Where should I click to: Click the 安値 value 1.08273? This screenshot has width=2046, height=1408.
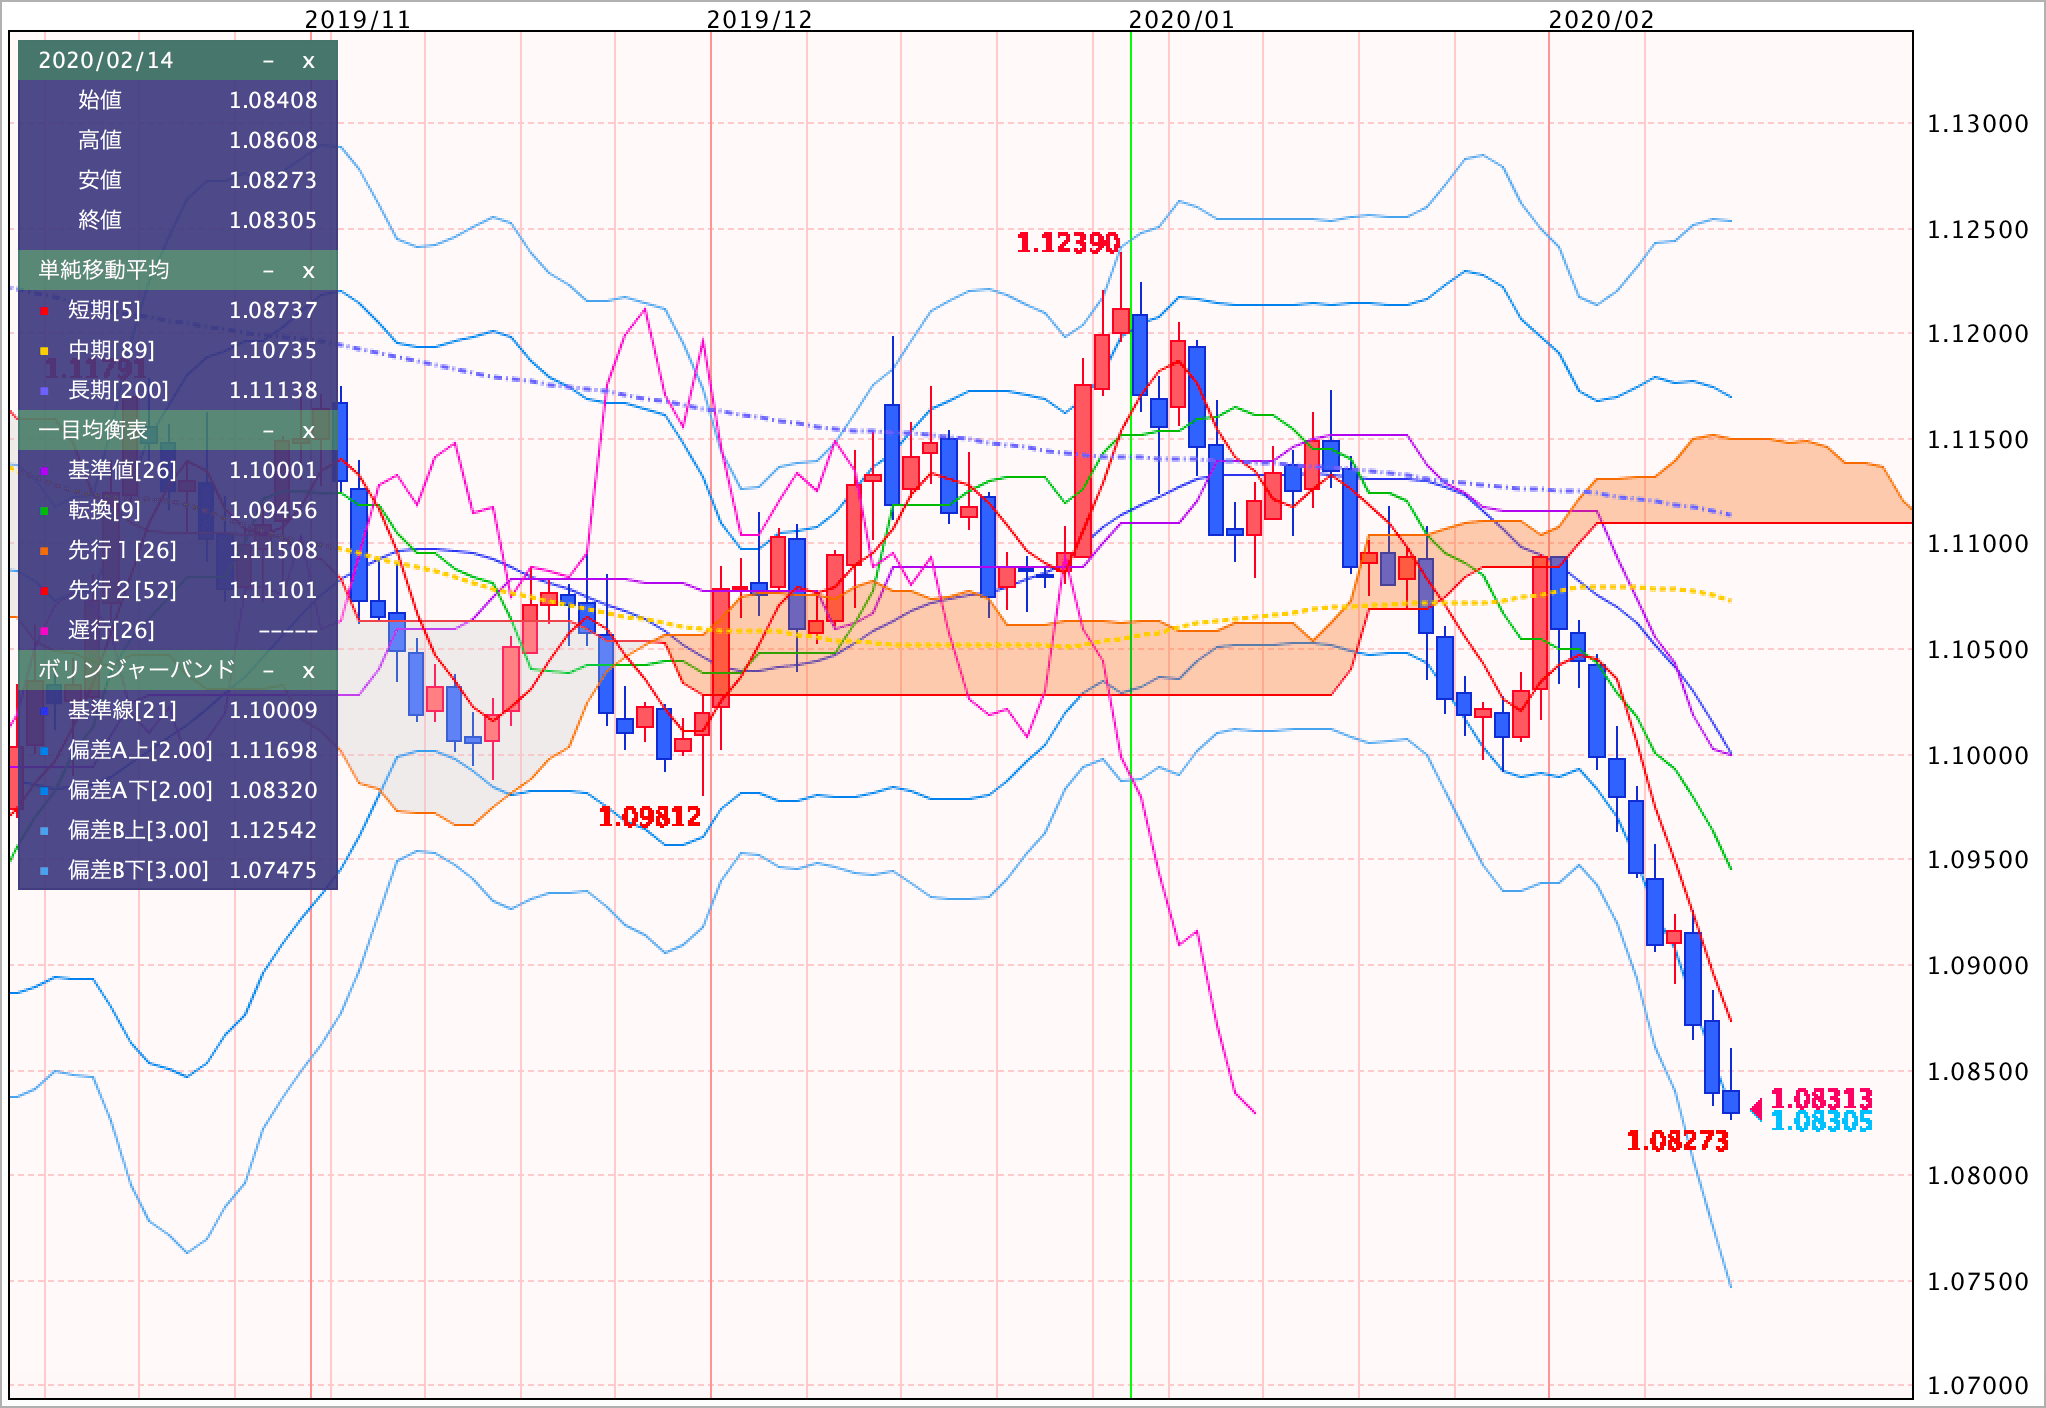click(273, 181)
